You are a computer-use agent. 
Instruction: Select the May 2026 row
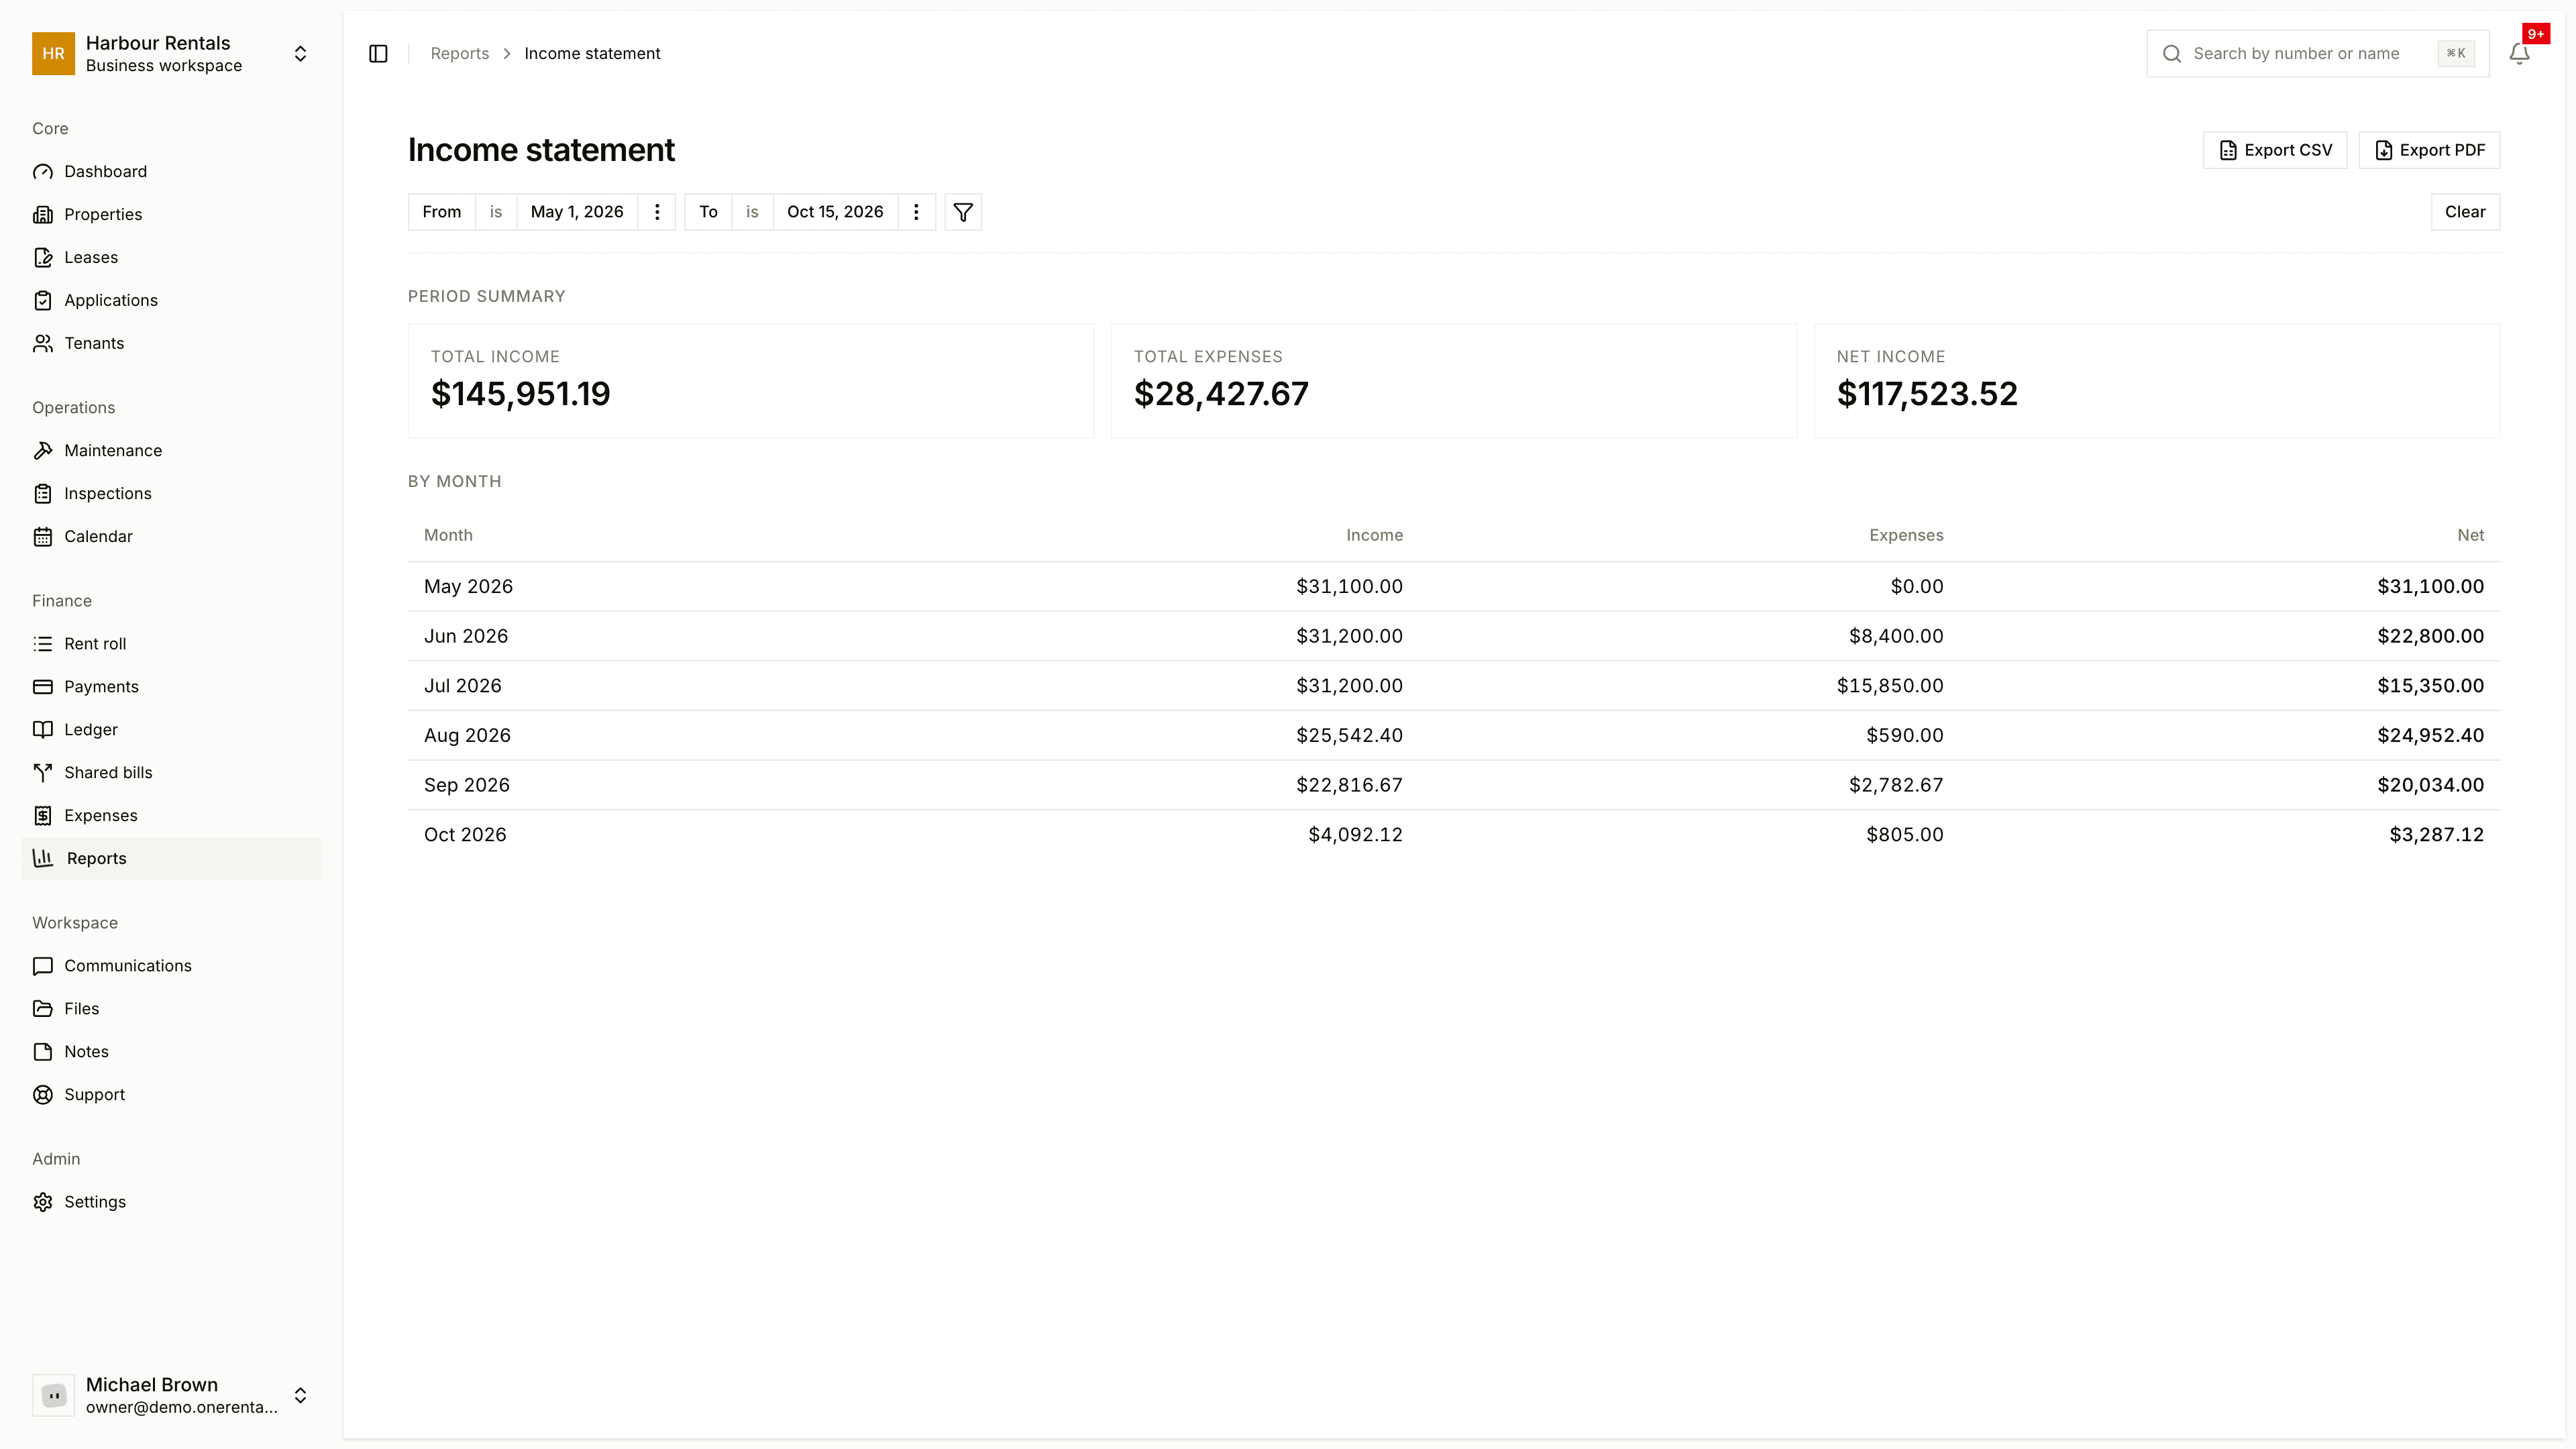(1454, 587)
